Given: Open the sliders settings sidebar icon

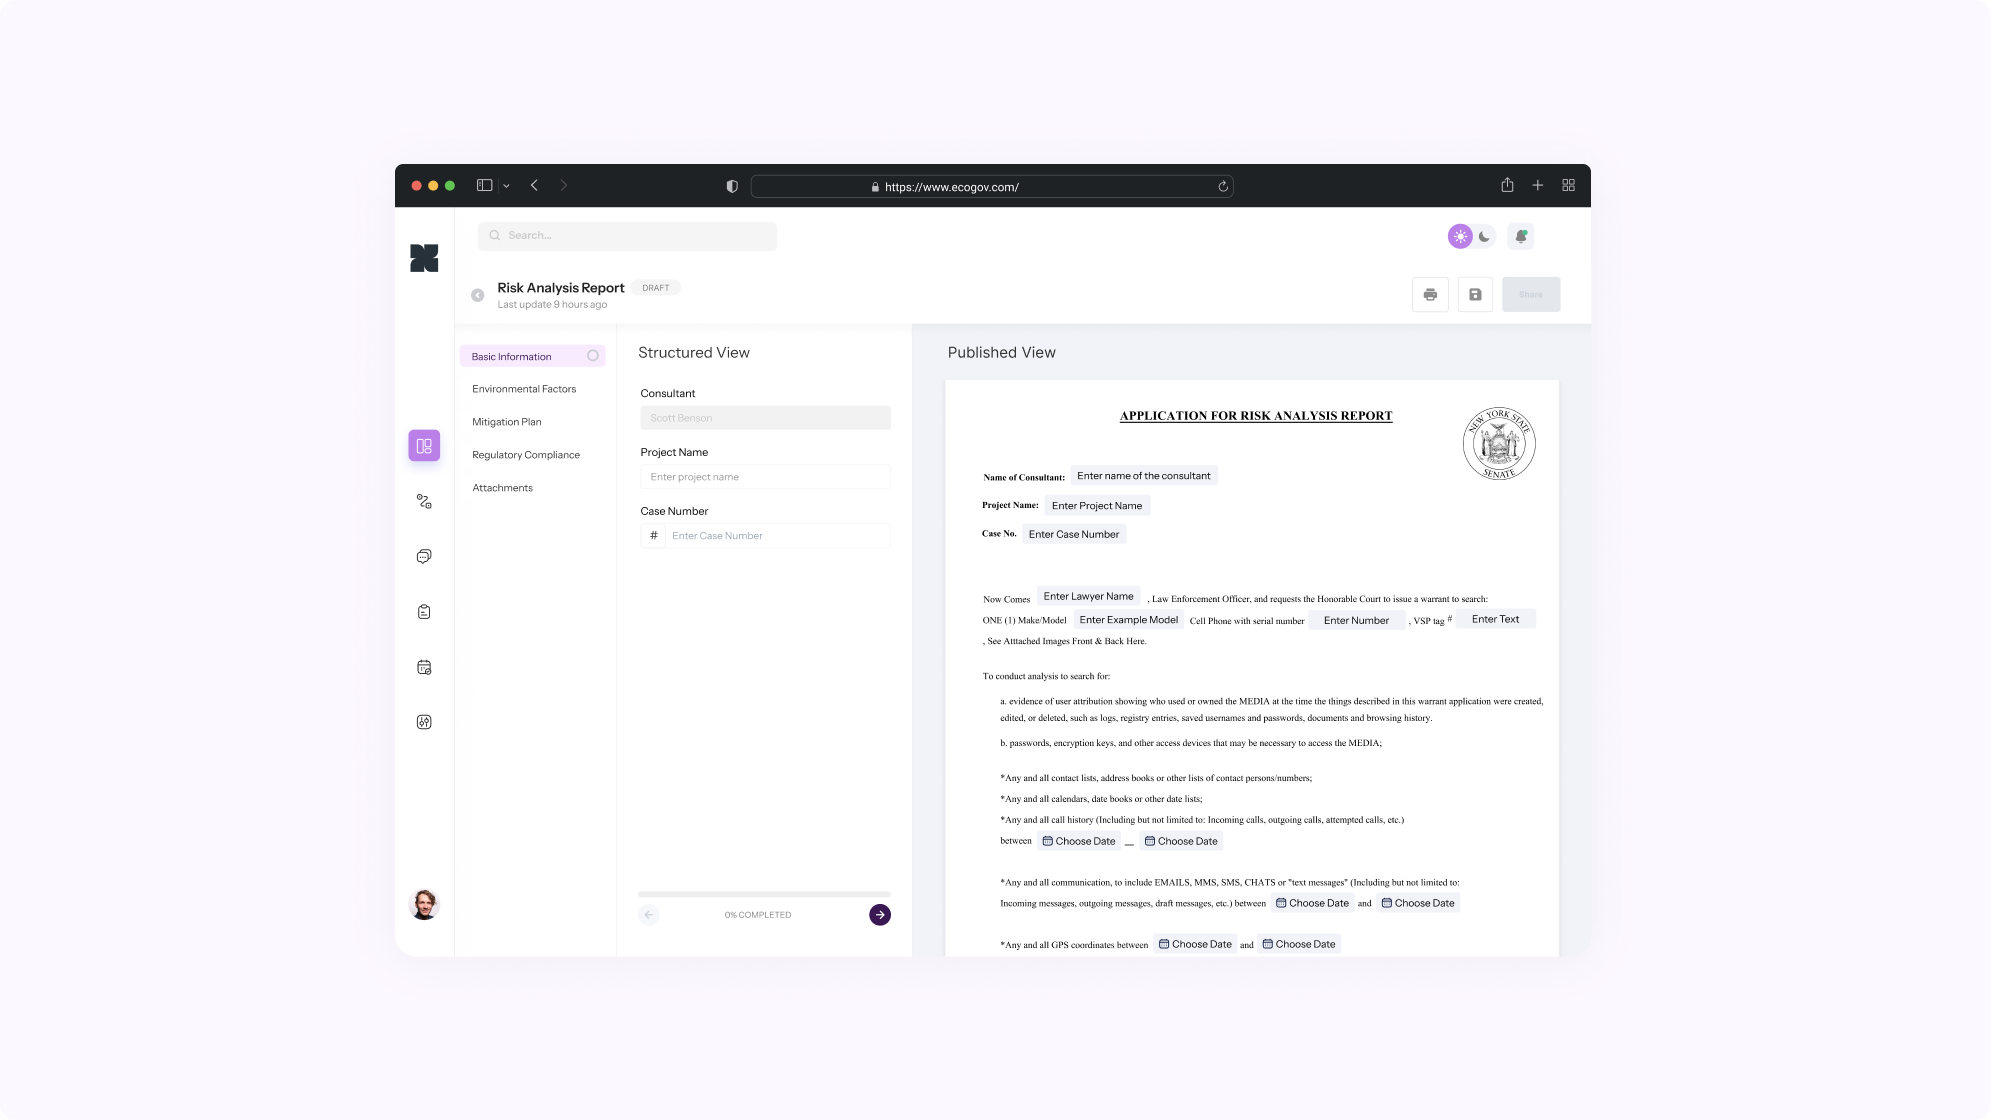Looking at the screenshot, I should pyautogui.click(x=424, y=722).
